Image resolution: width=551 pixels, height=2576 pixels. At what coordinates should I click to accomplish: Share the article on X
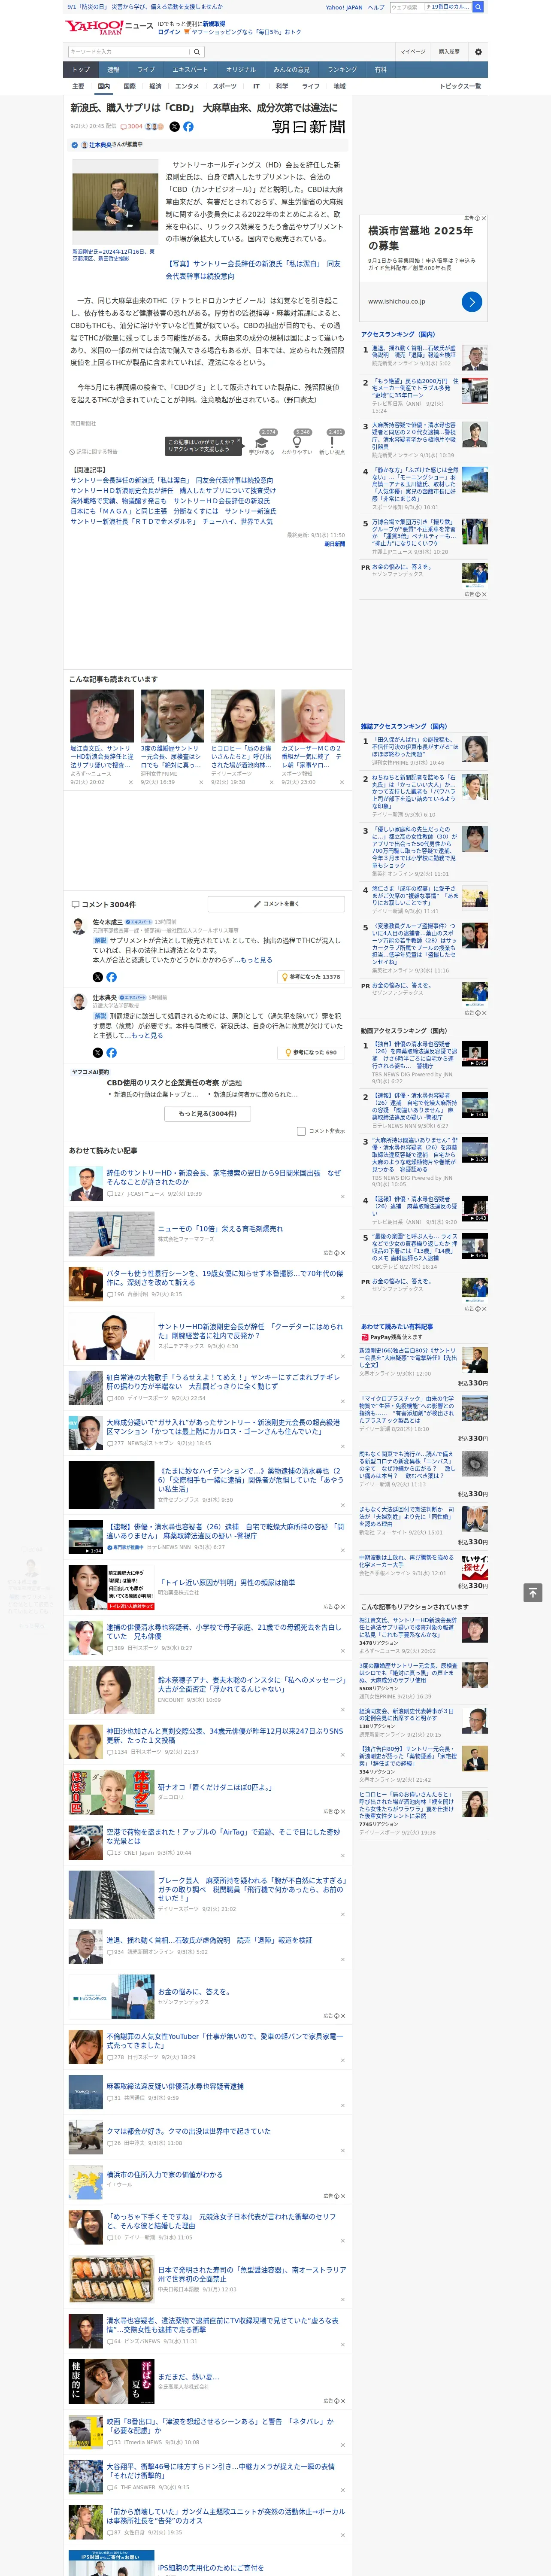pos(174,127)
